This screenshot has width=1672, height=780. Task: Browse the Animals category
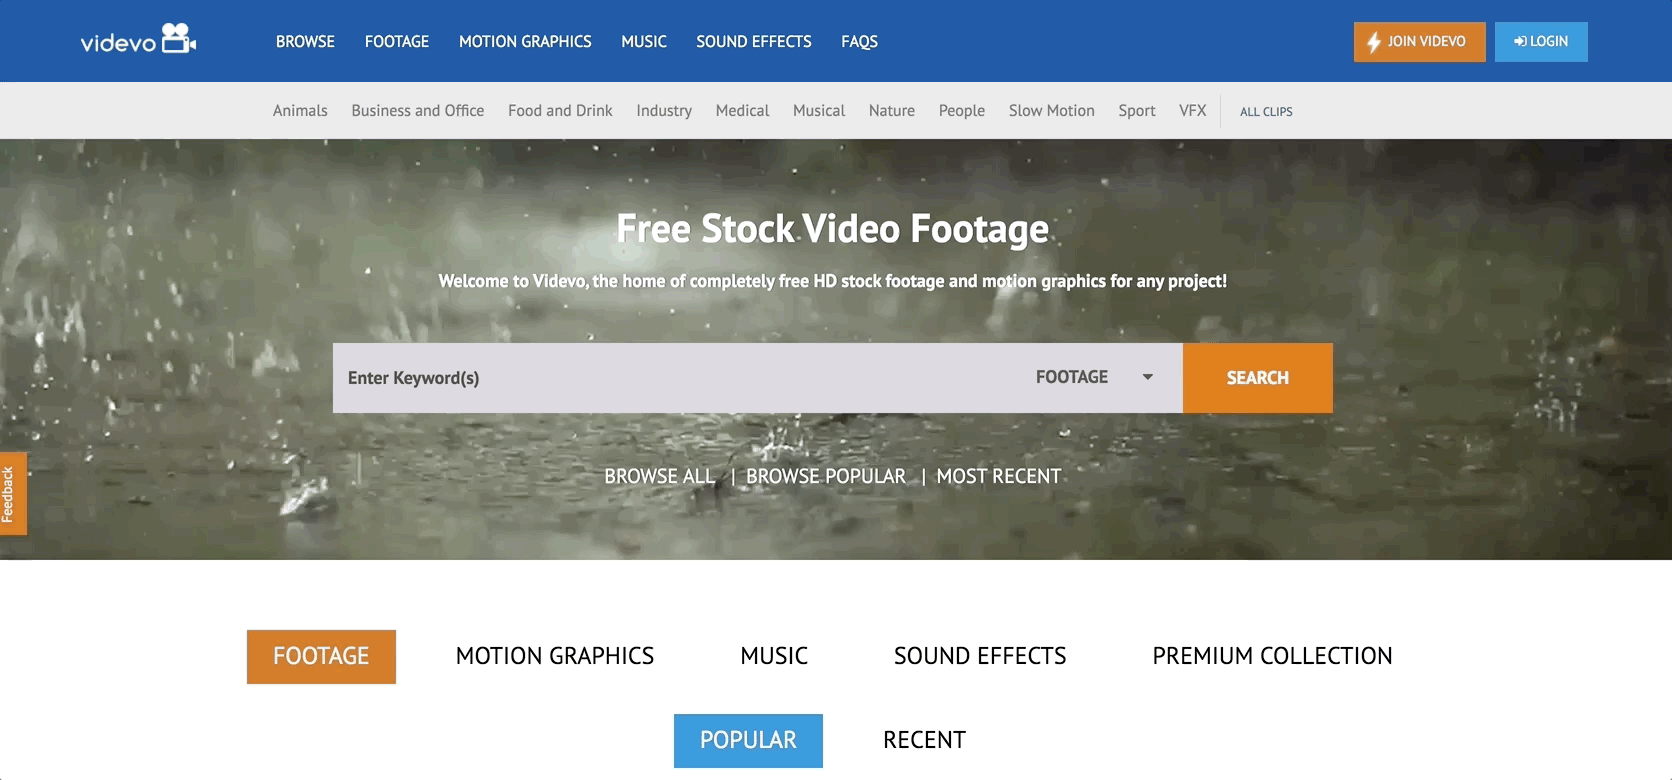(x=300, y=110)
